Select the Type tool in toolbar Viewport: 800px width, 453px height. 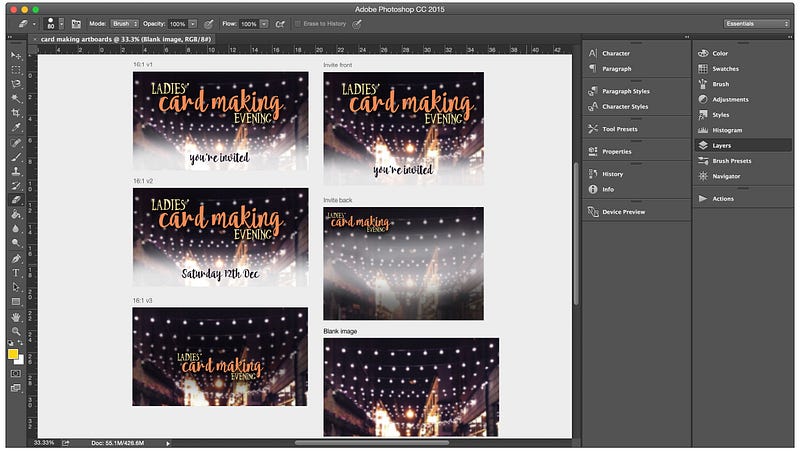click(x=16, y=272)
